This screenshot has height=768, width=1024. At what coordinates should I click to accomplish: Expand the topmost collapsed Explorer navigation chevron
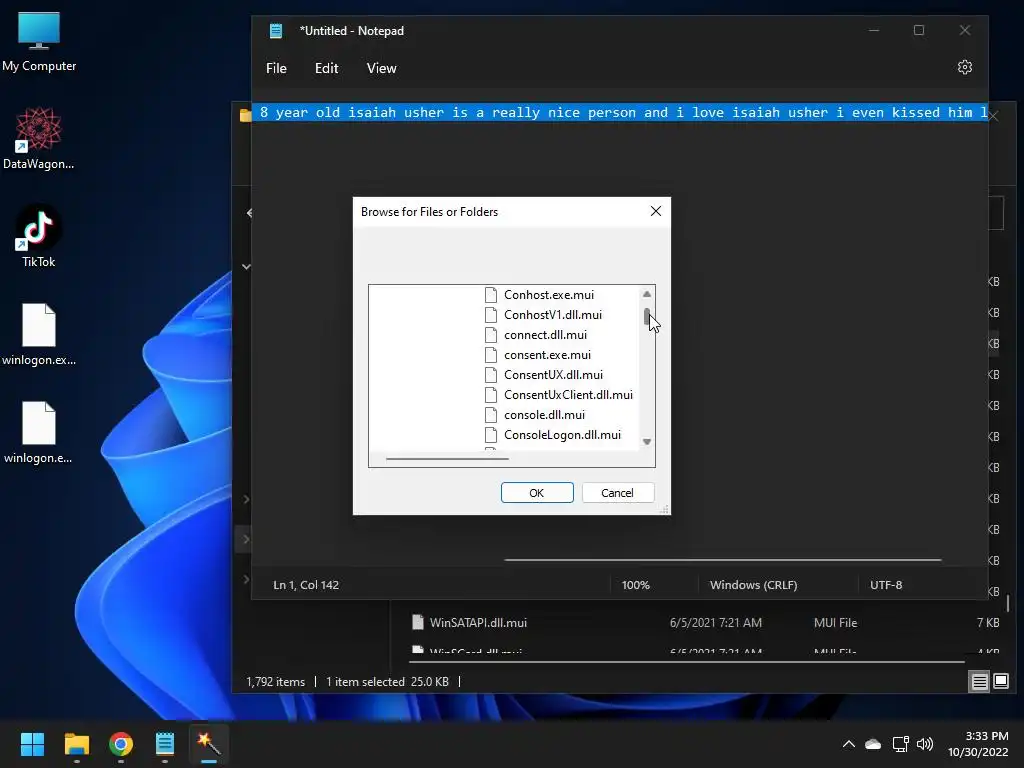coord(246,500)
